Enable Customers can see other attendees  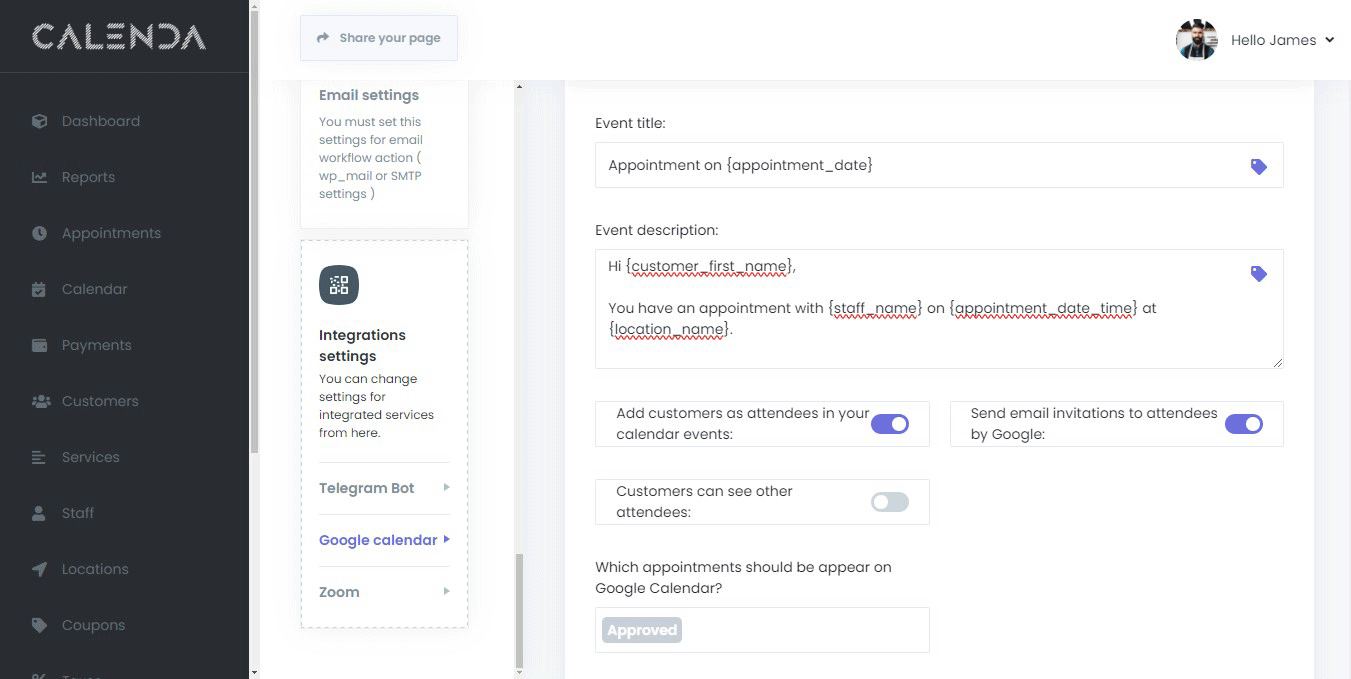890,502
